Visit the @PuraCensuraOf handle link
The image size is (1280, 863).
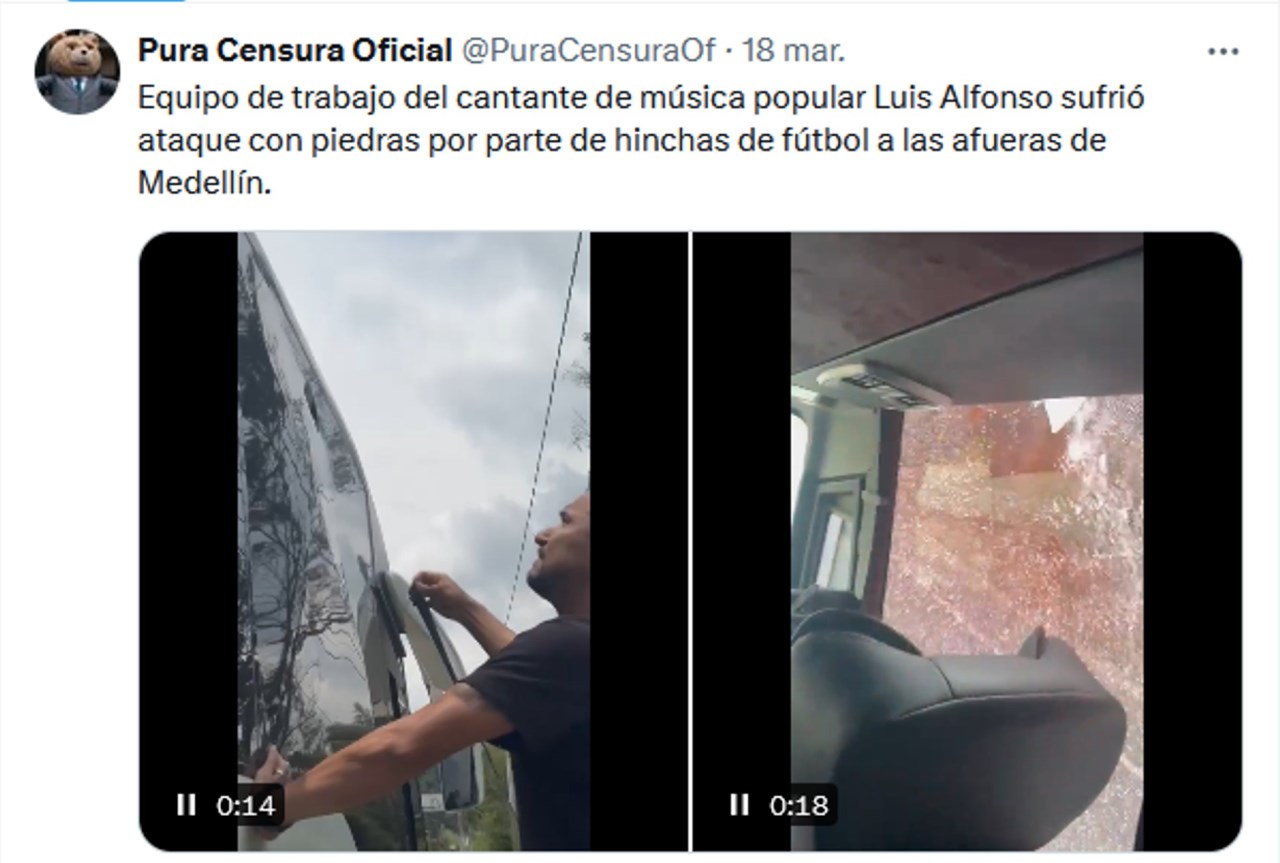click(587, 50)
